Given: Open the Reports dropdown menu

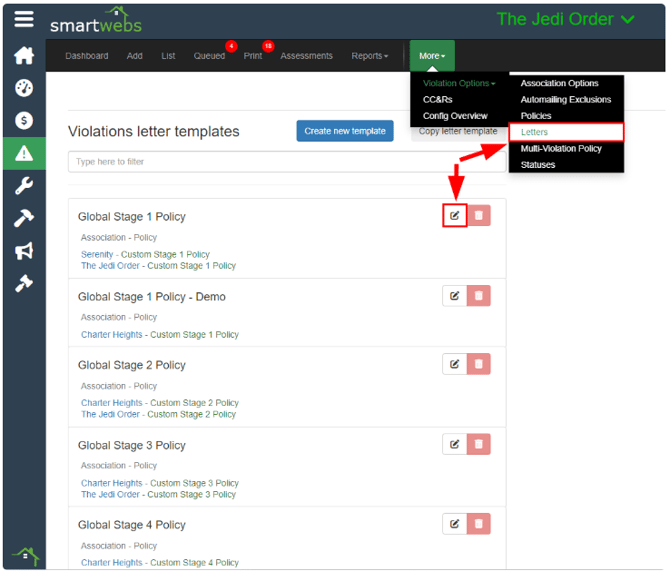Looking at the screenshot, I should tap(369, 56).
